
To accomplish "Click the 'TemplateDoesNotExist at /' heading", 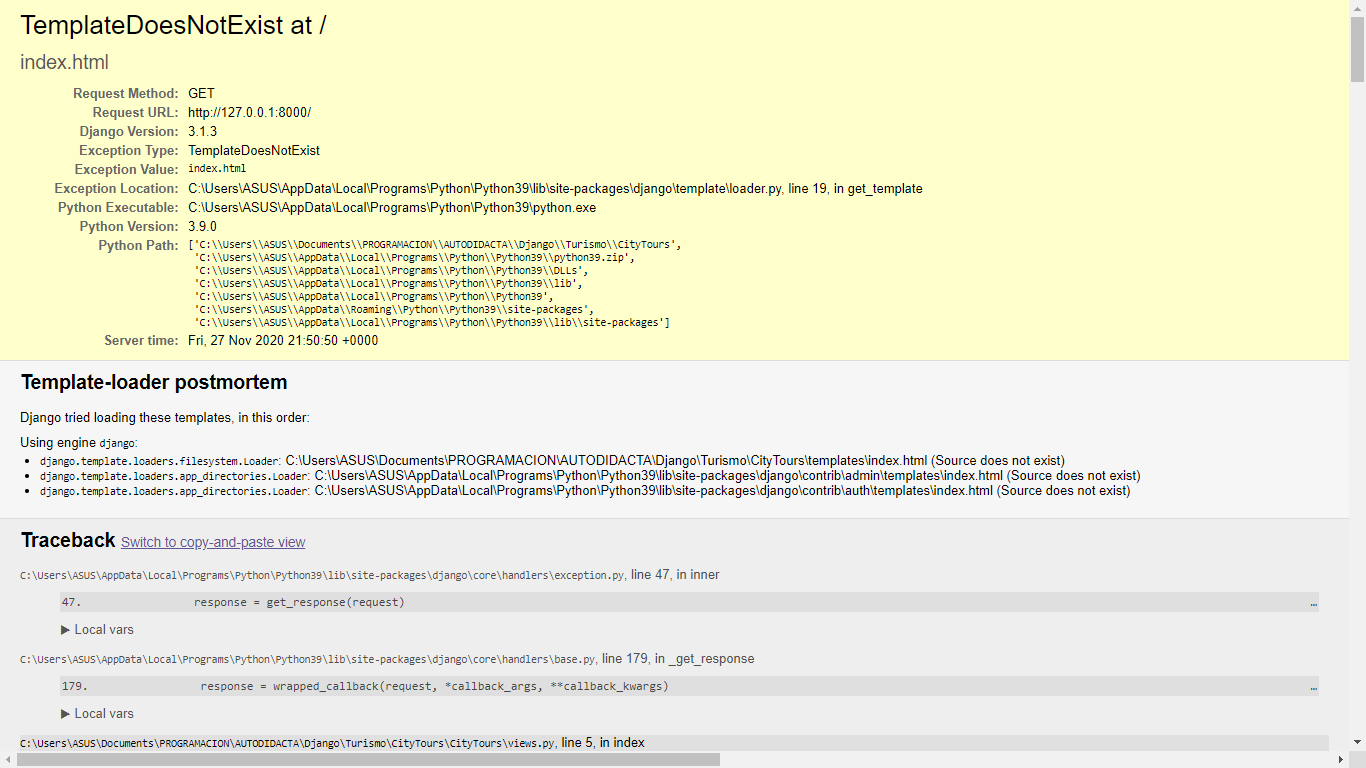I will (x=173, y=26).
